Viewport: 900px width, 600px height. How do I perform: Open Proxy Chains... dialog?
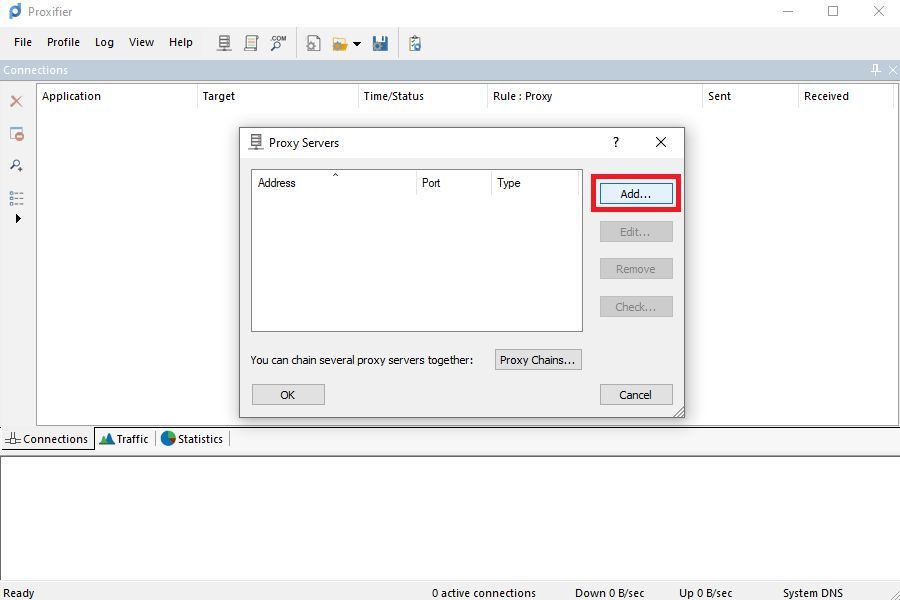coord(538,360)
